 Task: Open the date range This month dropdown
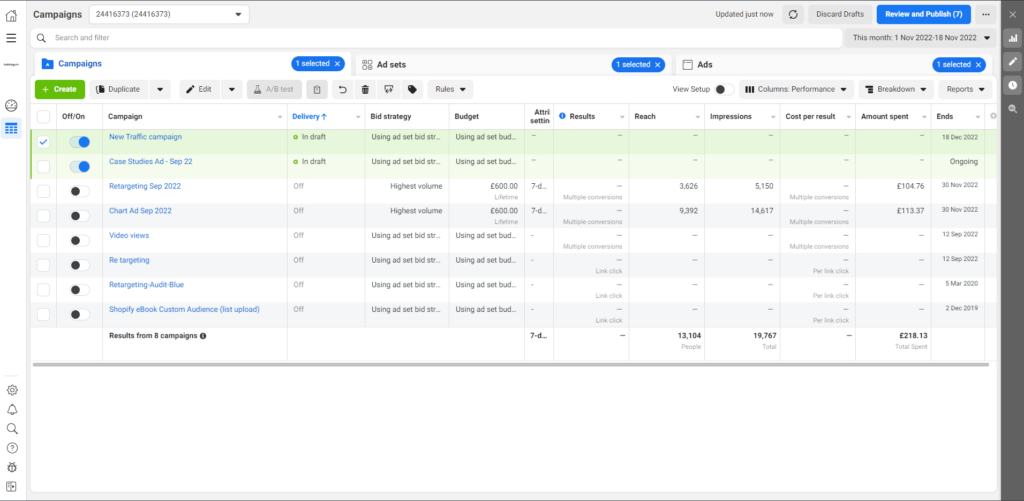tap(921, 38)
